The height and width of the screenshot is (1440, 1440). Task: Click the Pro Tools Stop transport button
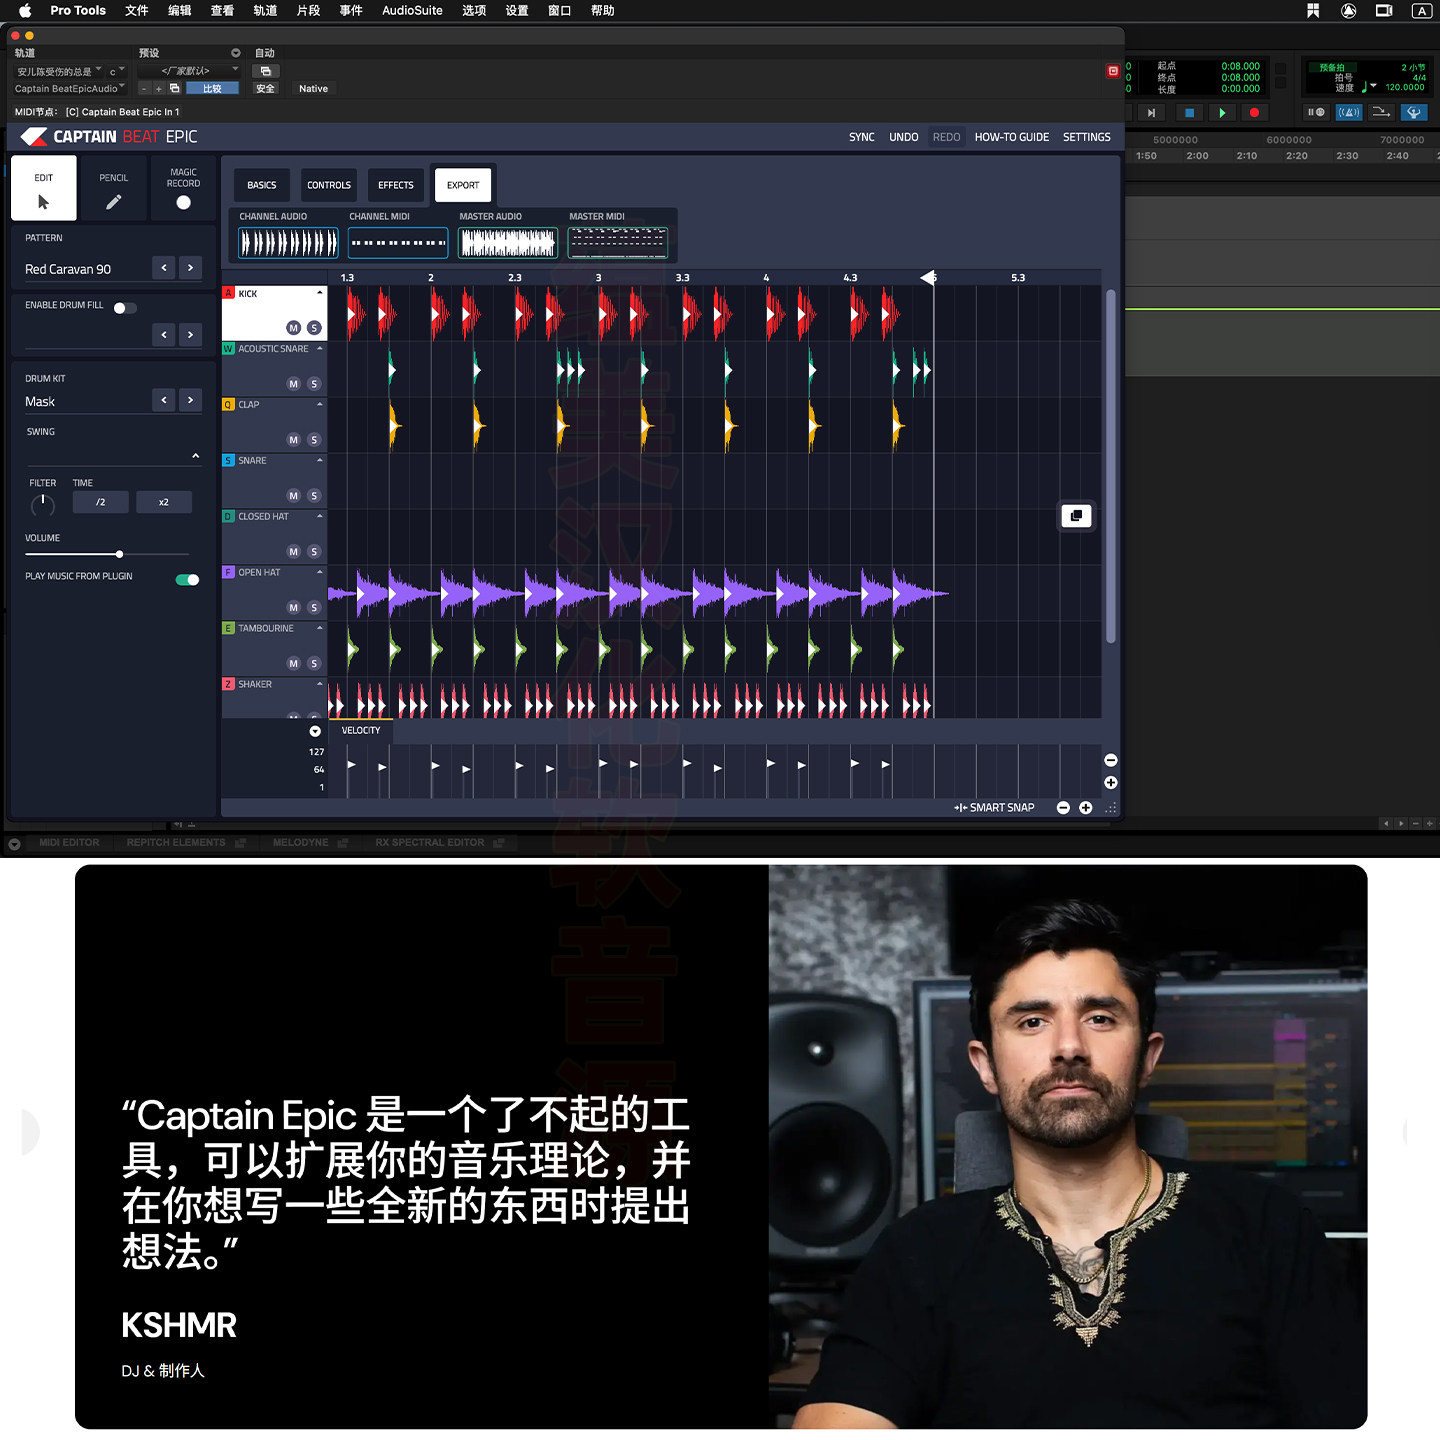pos(1189,113)
